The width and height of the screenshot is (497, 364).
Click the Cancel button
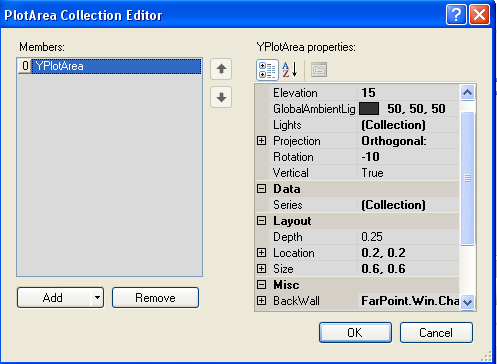point(436,332)
